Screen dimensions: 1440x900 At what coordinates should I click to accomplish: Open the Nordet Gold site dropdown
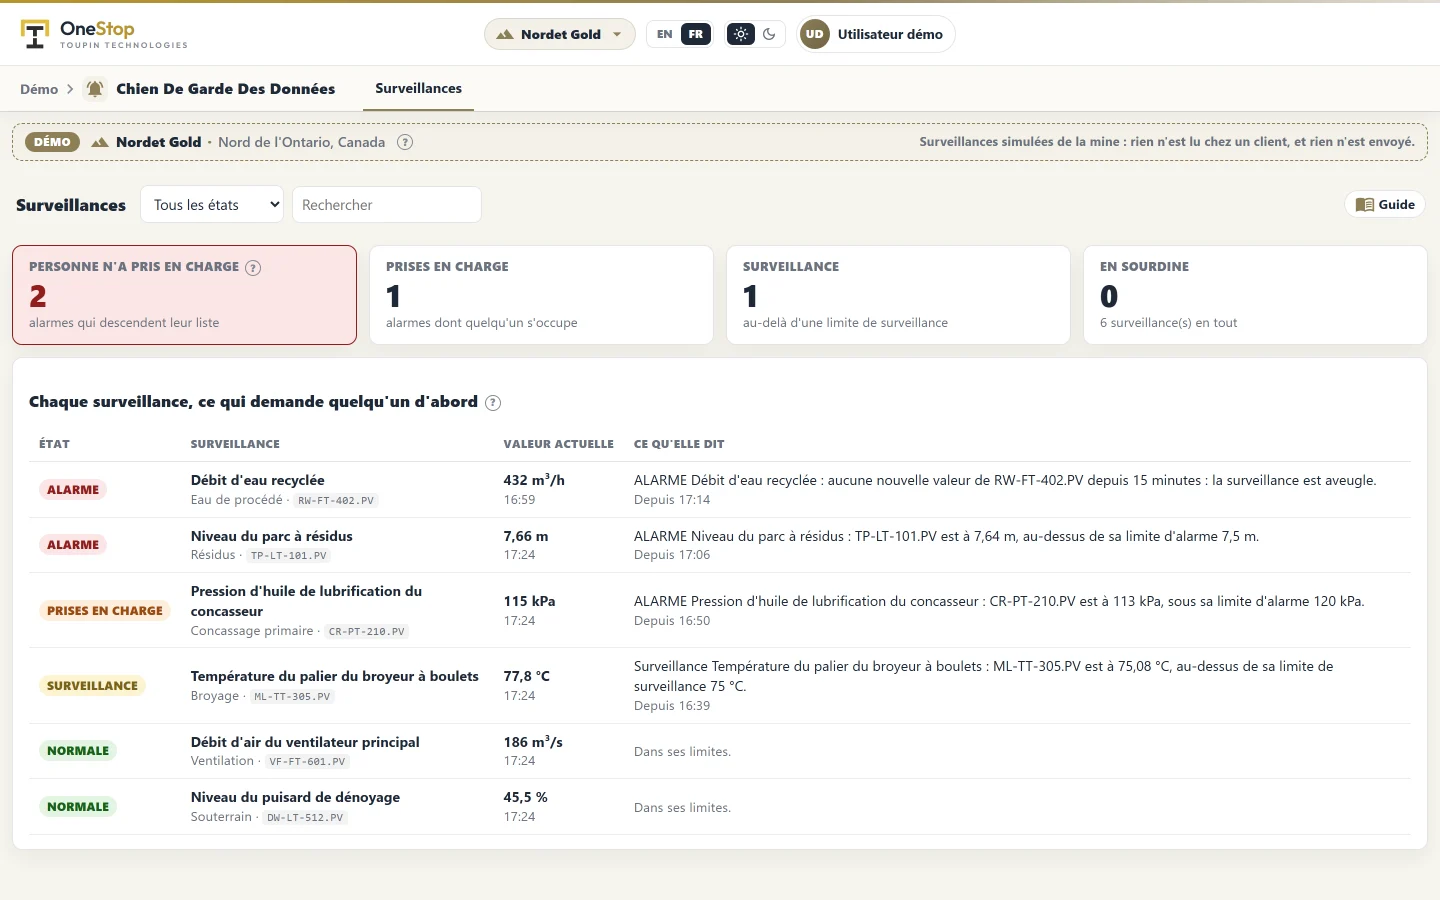click(x=560, y=34)
